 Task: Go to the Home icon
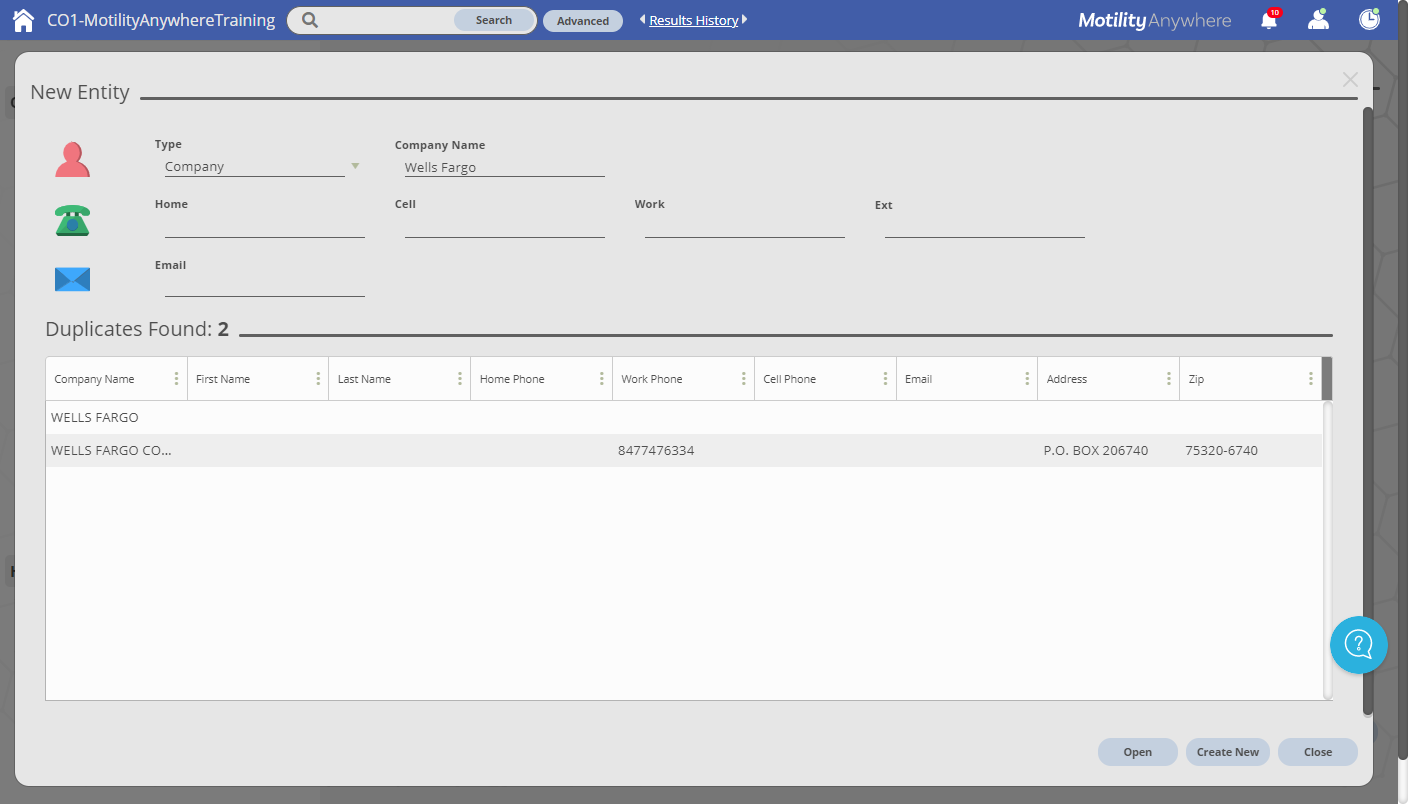(x=23, y=20)
